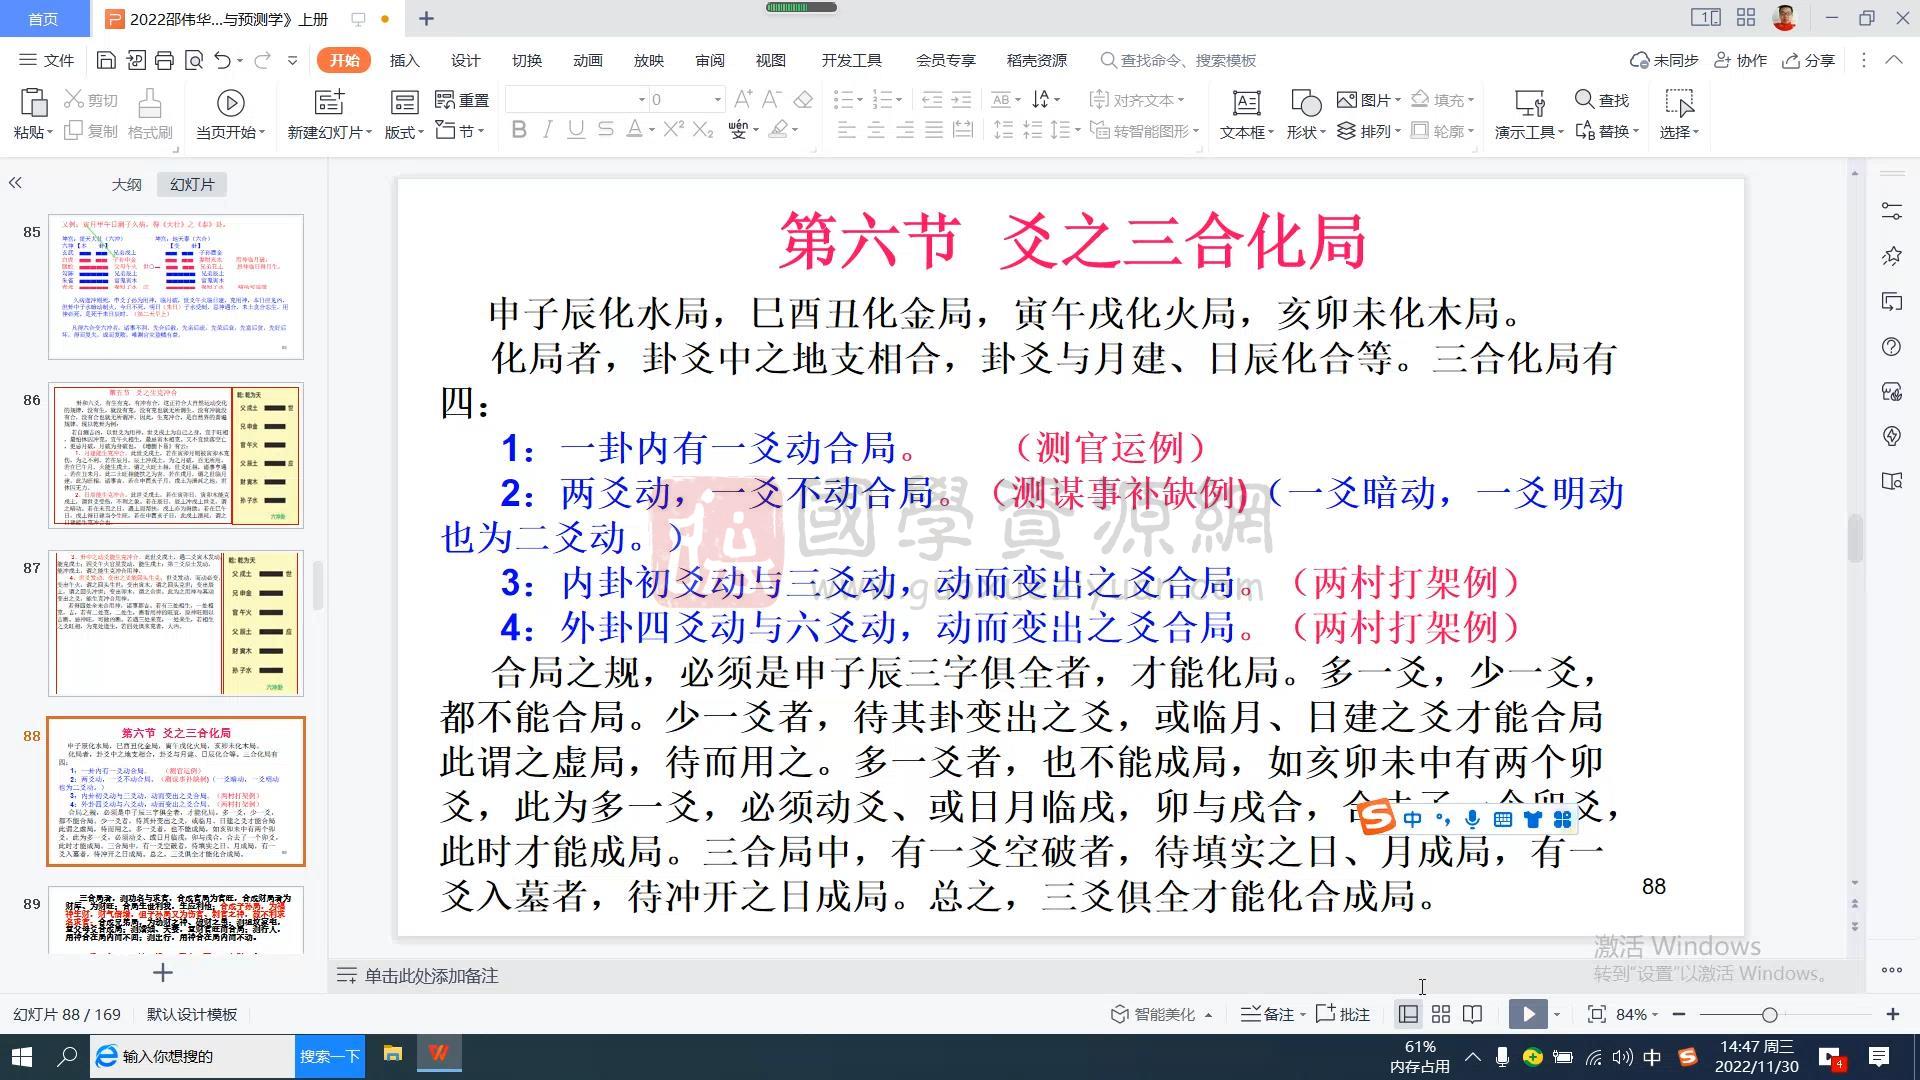
Task: Open Presentation Tools icon
Action: (x=1529, y=102)
